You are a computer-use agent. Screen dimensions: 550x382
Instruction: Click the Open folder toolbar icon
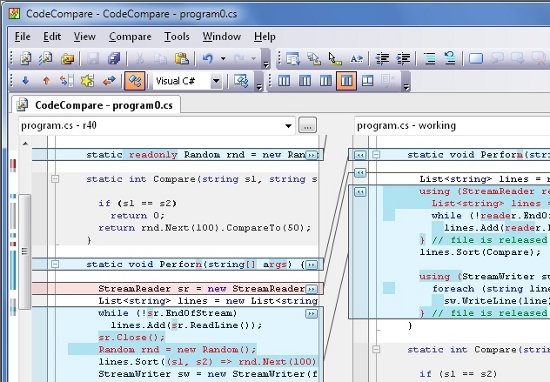pos(67,59)
